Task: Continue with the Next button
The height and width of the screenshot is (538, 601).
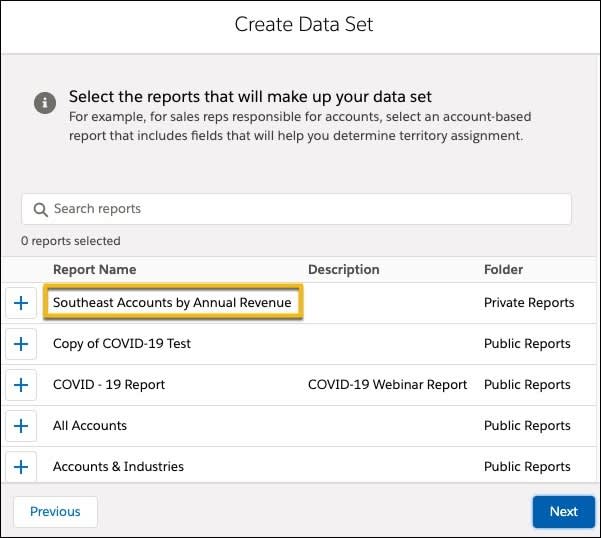Action: pyautogui.click(x=563, y=512)
